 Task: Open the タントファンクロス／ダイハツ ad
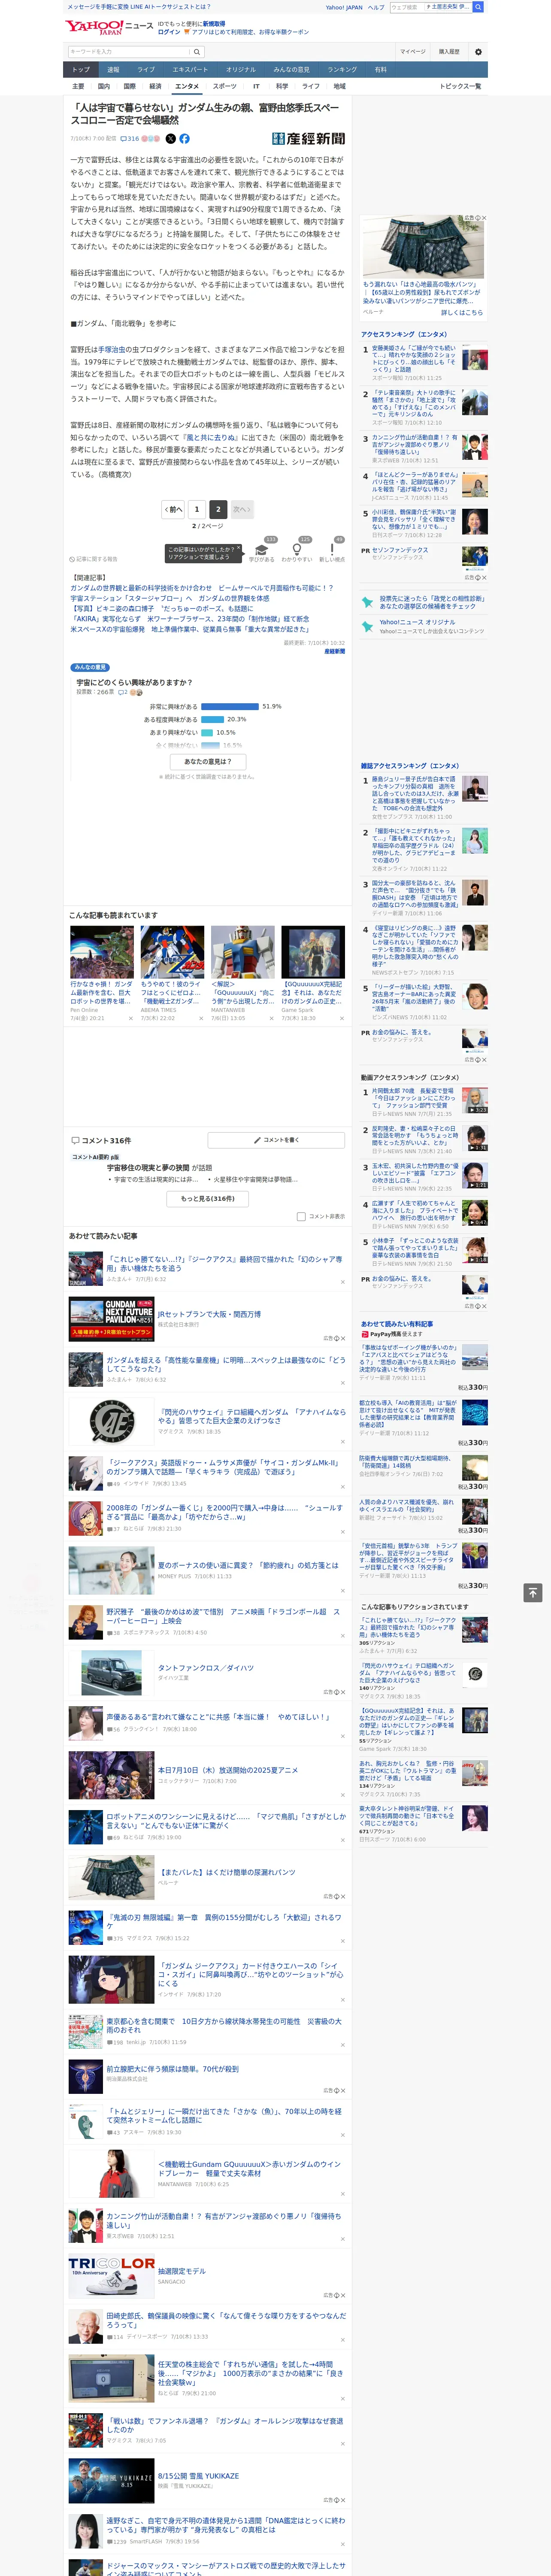click(206, 1668)
